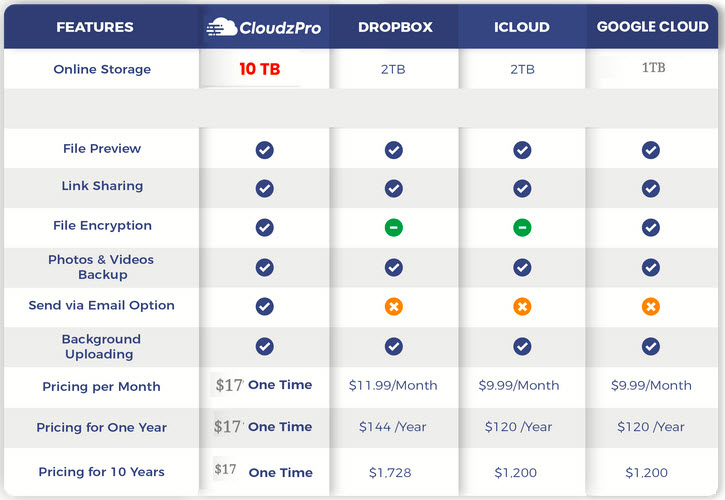This screenshot has height=500, width=725.
Task: Click the ICLOUD column header
Action: pos(522,27)
